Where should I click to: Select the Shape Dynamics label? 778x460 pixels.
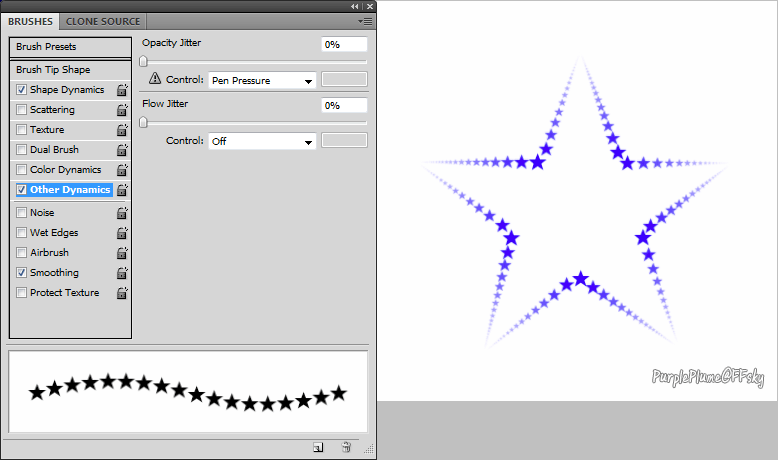tap(67, 90)
